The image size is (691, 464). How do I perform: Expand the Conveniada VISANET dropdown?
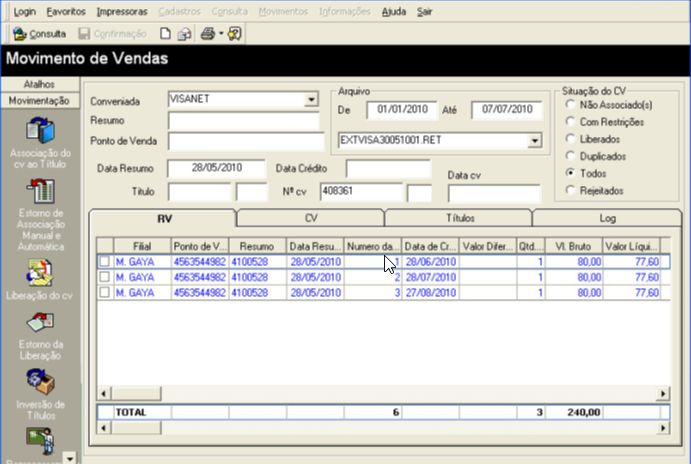(x=311, y=99)
